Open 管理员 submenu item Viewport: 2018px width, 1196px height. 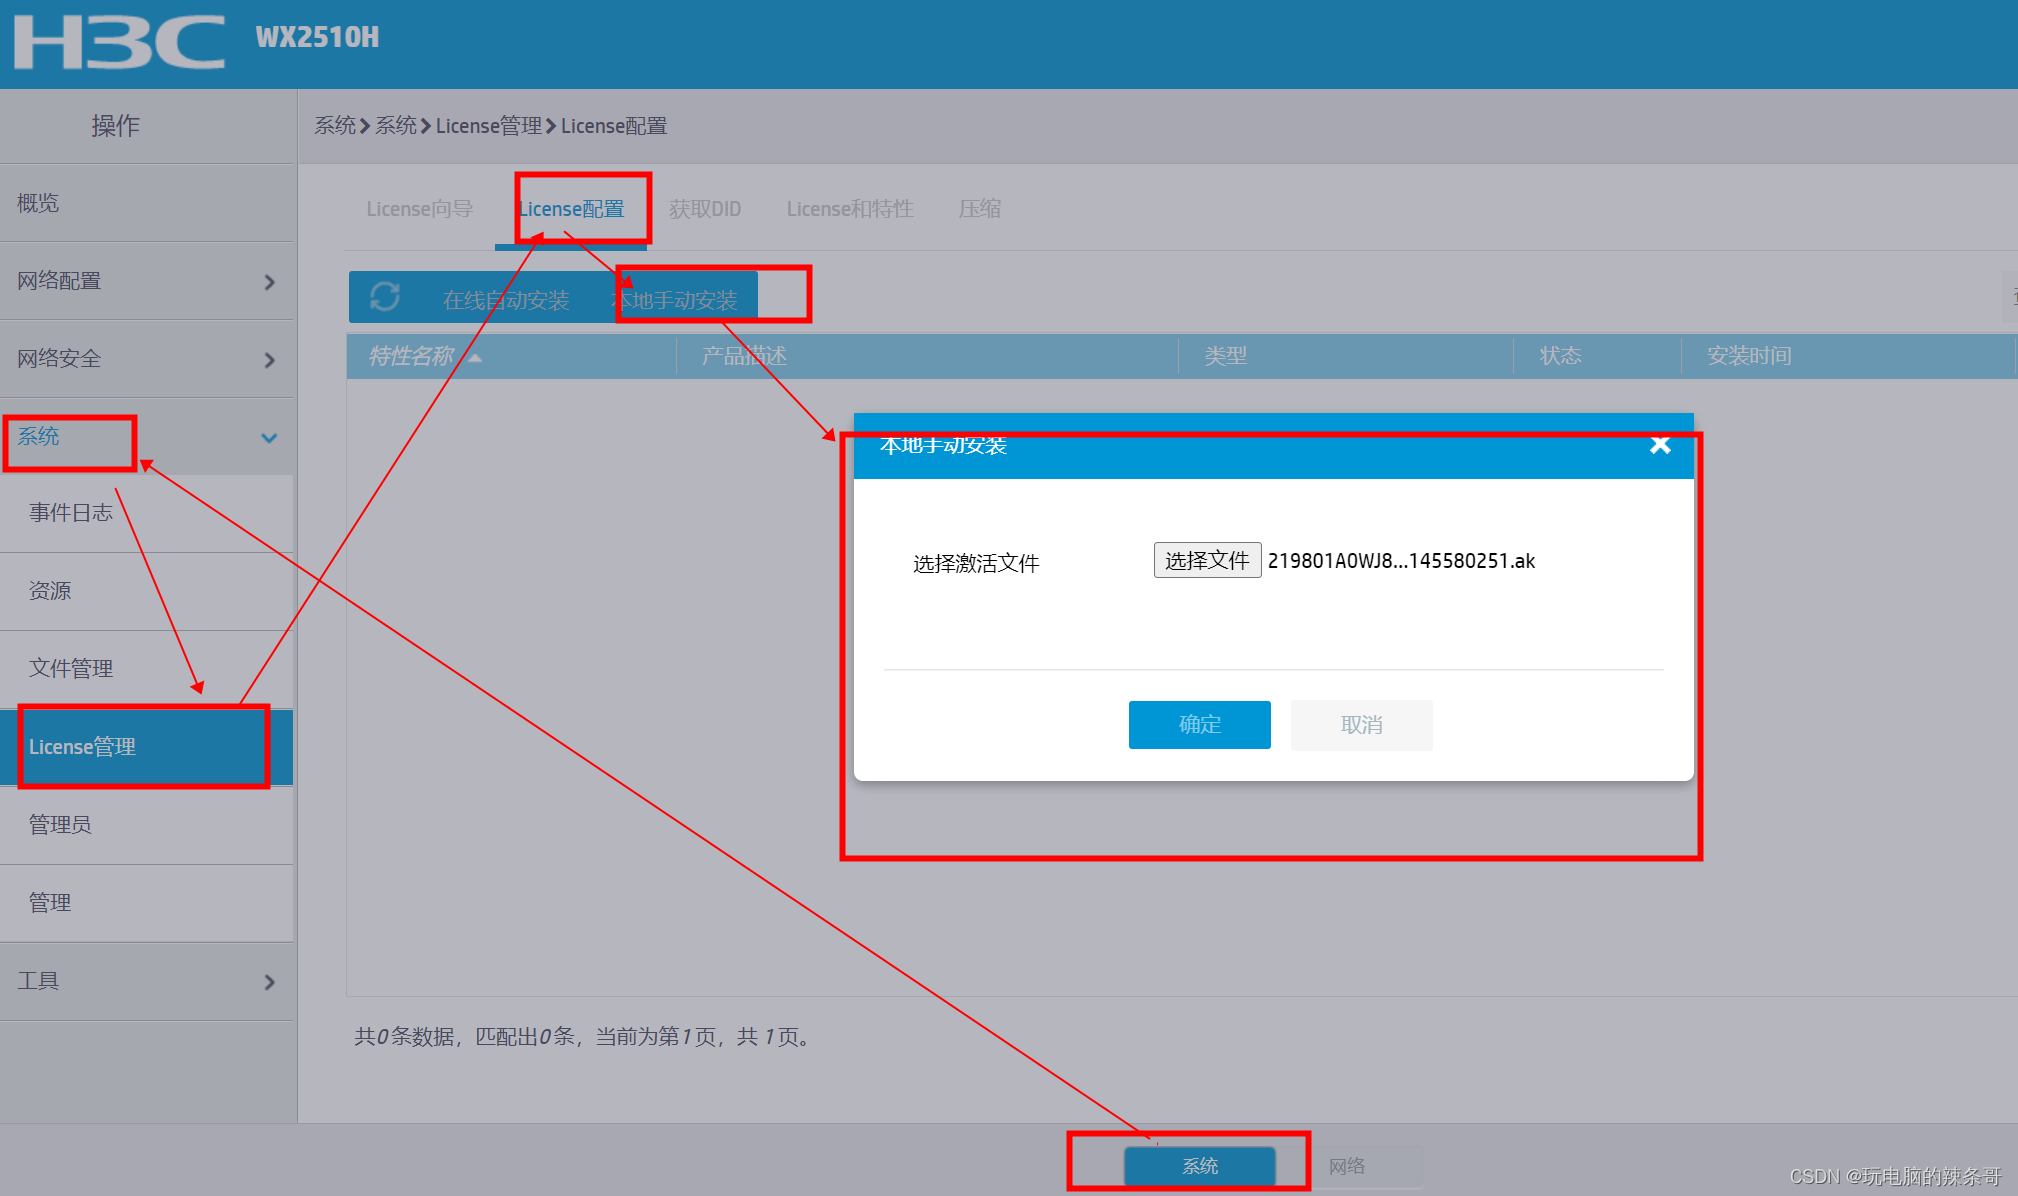147,825
